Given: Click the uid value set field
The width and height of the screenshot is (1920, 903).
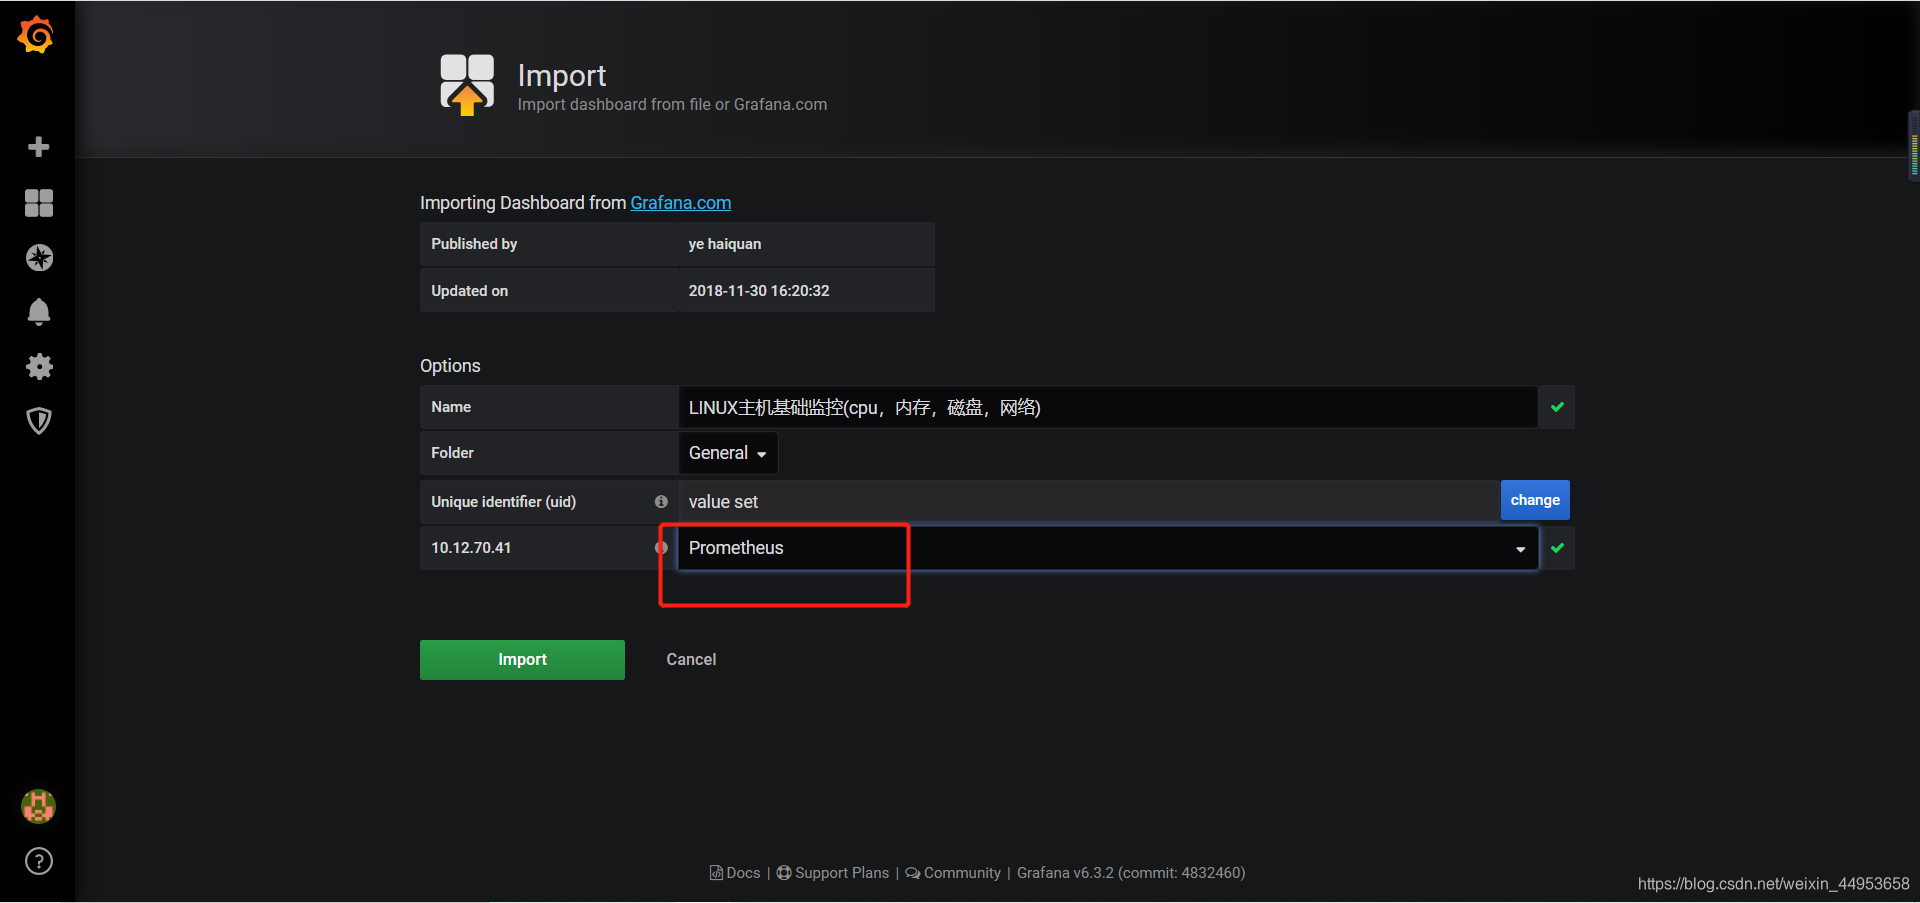Looking at the screenshot, I should tap(1089, 501).
